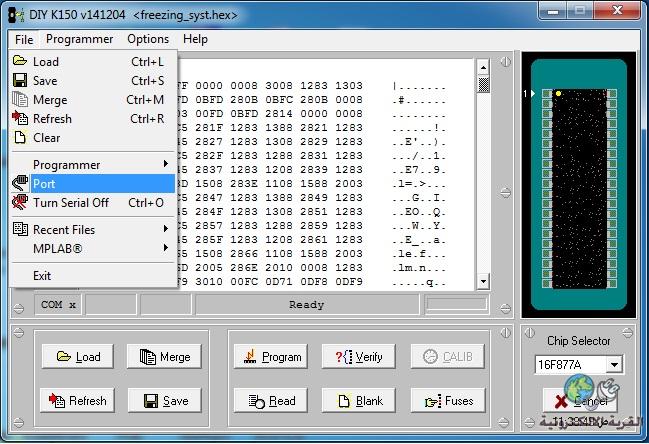Click the Save floppy icon in File menu
The image size is (649, 444).
click(x=20, y=80)
